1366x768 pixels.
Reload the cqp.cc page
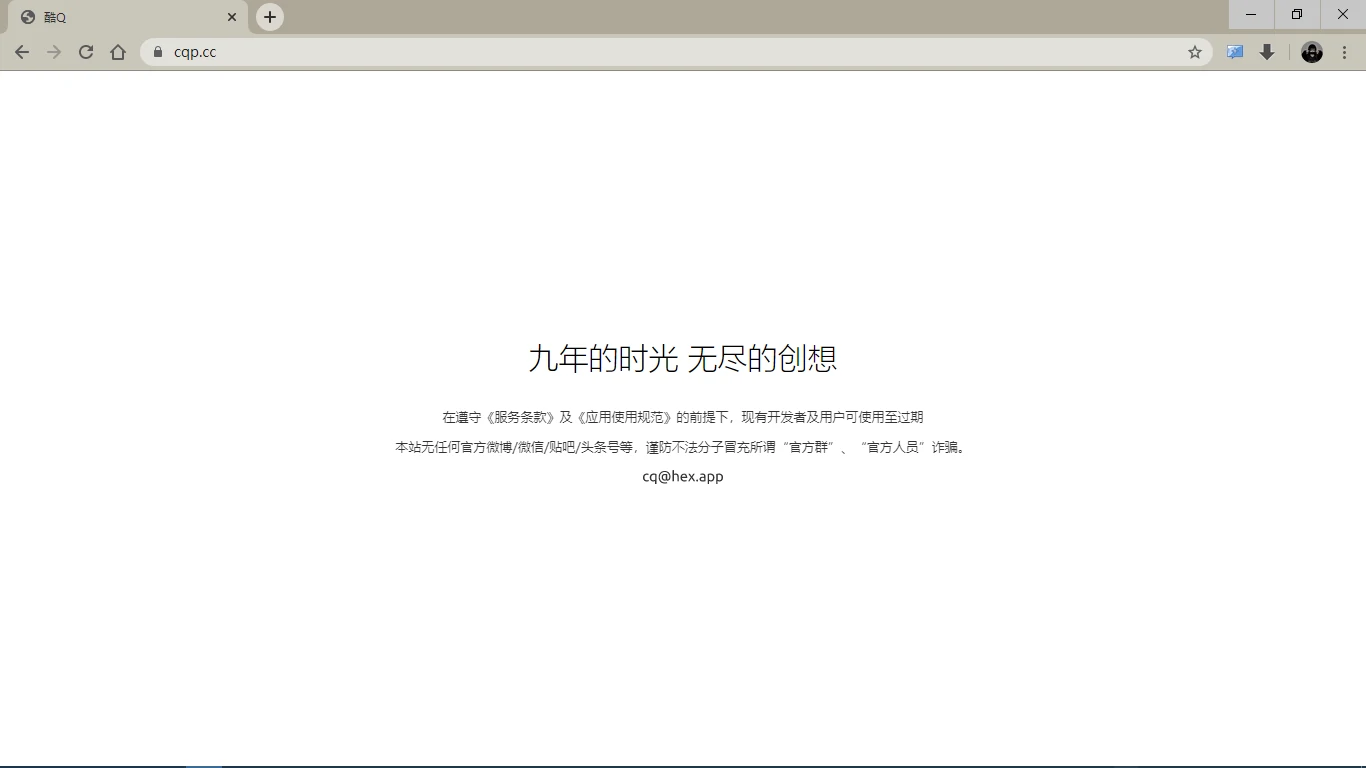click(86, 52)
